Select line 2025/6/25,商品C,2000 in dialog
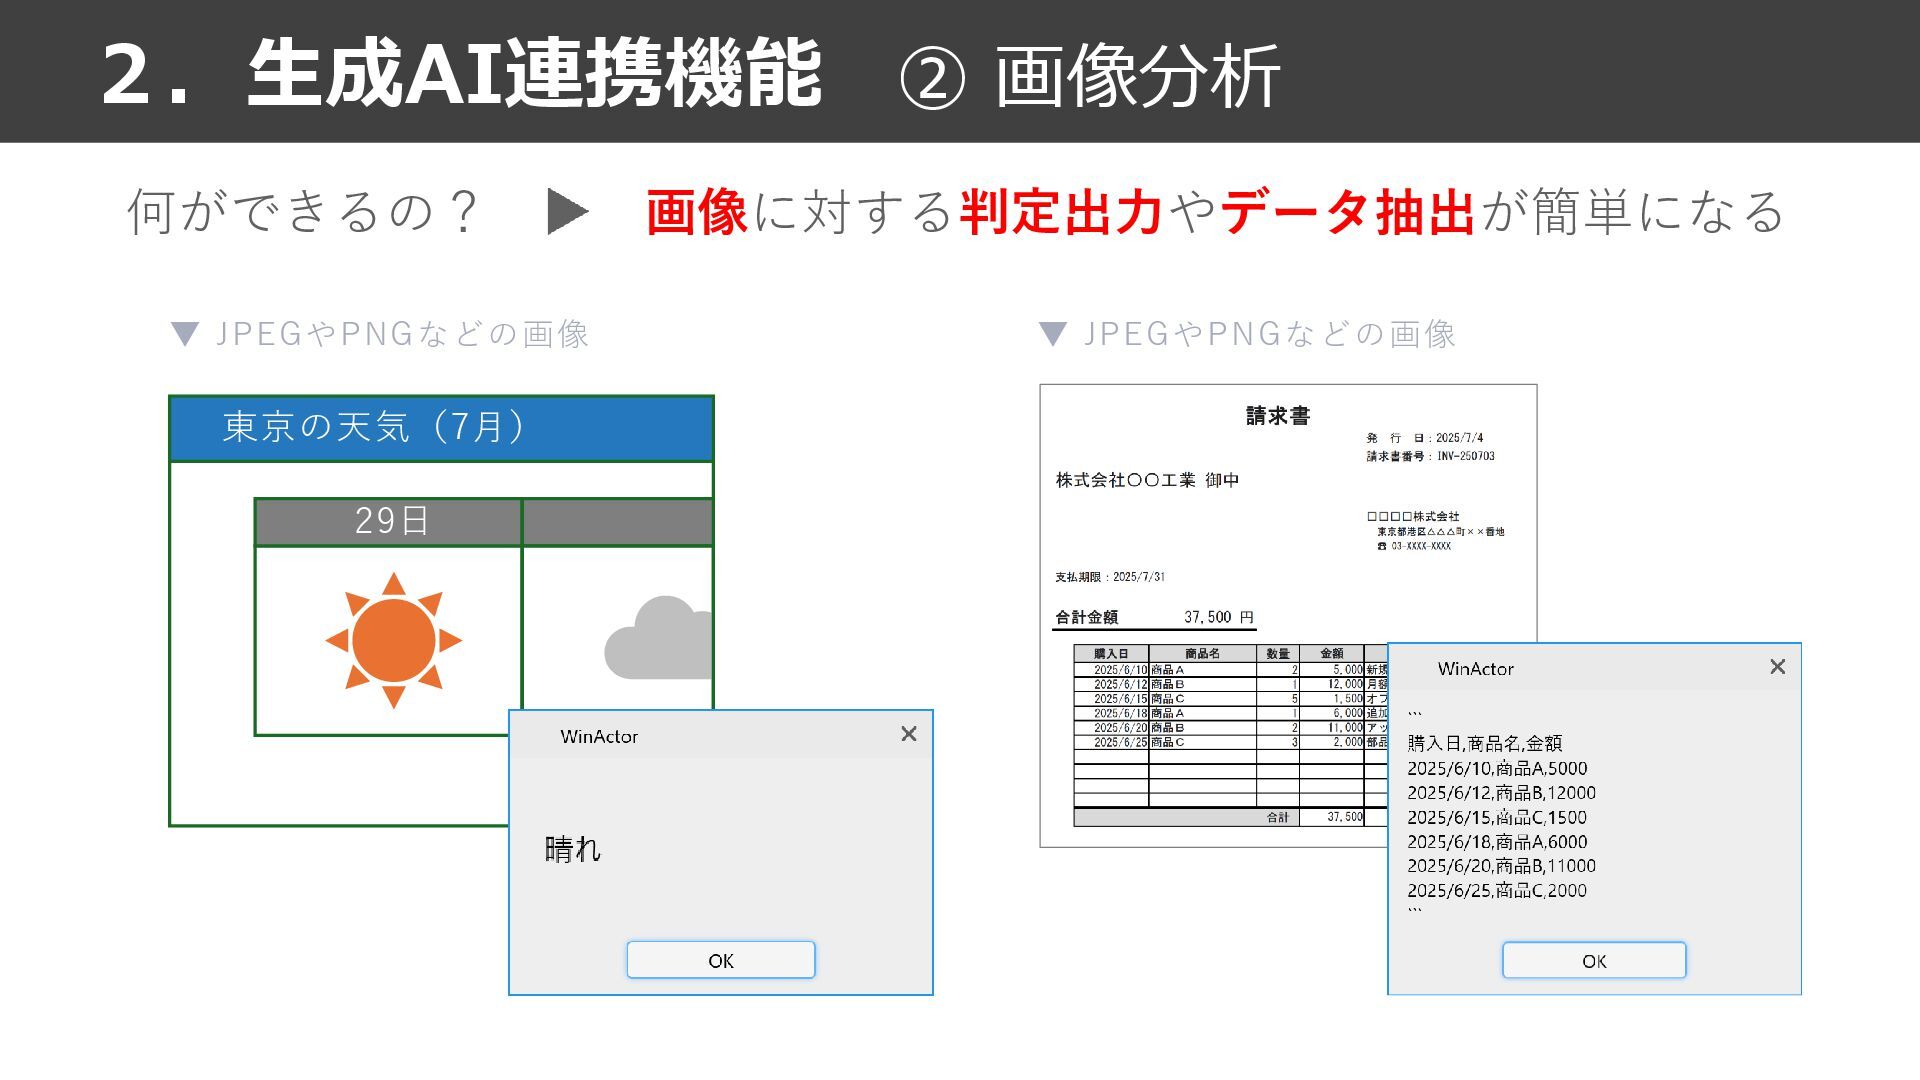This screenshot has height=1080, width=1920. [1497, 890]
